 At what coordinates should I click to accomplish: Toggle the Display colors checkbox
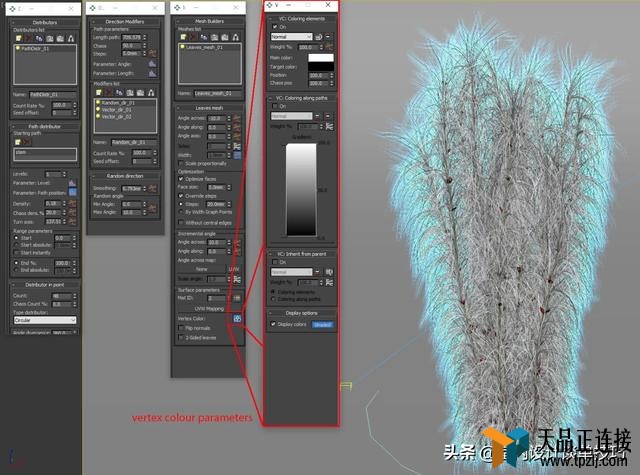[273, 324]
